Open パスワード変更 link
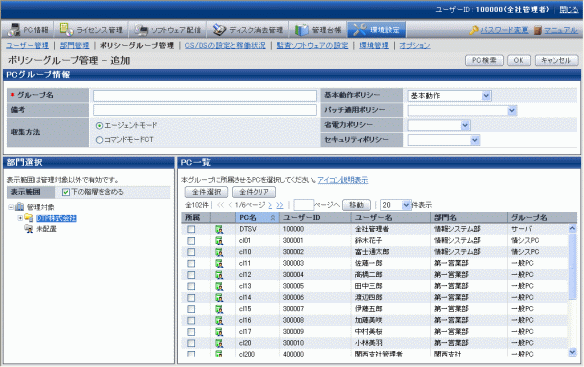Screen dimensions: 584x367 pyautogui.click(x=504, y=30)
